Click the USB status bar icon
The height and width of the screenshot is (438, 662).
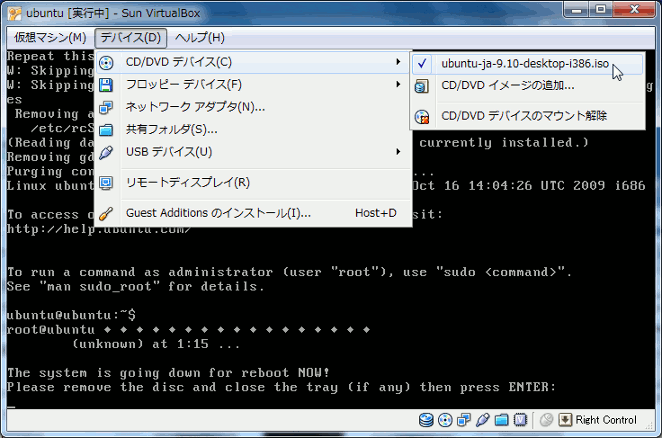click(x=483, y=420)
